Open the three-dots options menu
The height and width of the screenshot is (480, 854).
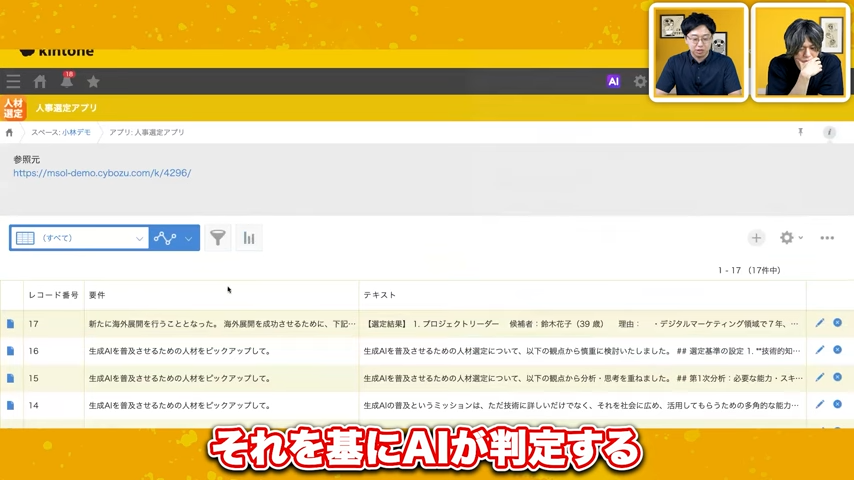(827, 238)
